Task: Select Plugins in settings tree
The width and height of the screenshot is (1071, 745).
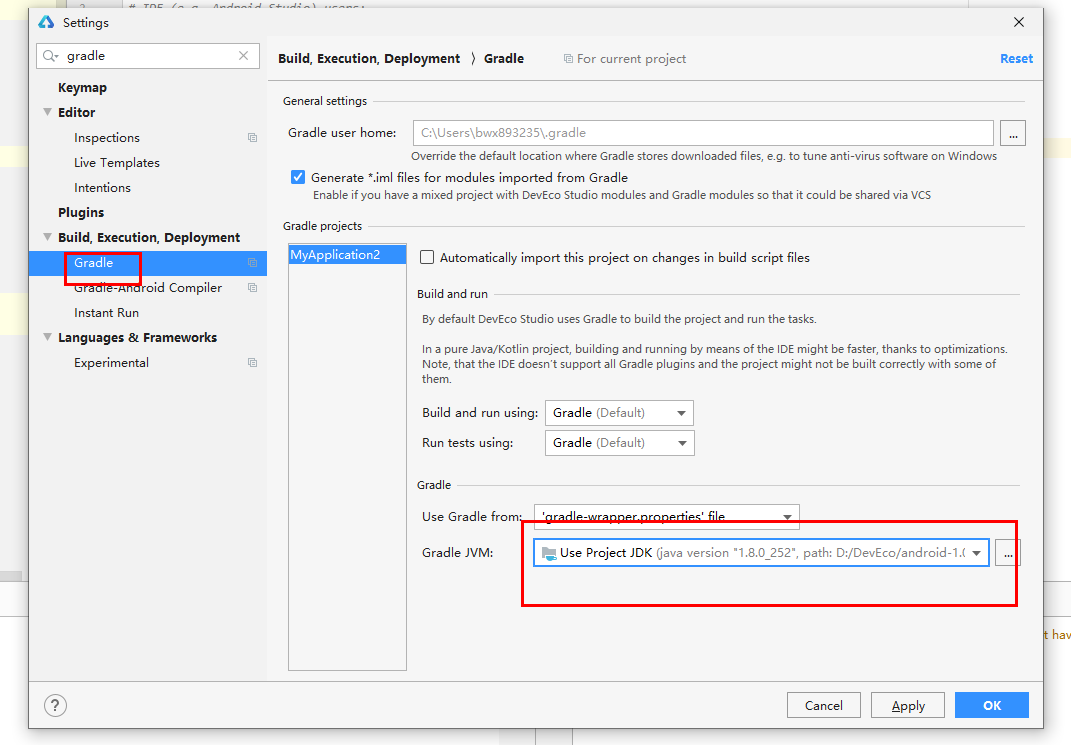Action: click(81, 212)
